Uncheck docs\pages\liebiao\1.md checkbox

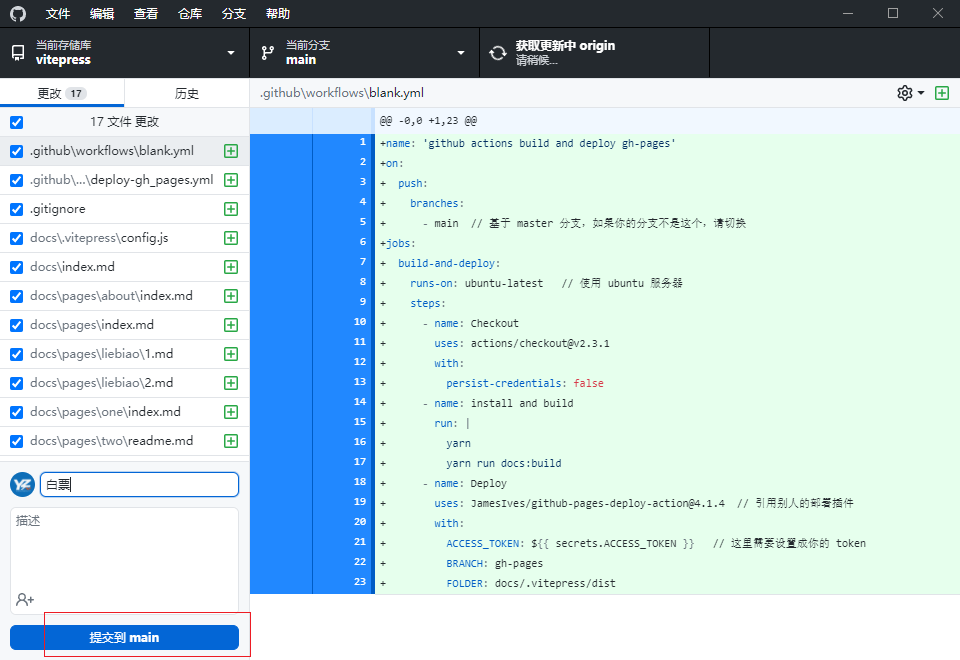pos(17,354)
